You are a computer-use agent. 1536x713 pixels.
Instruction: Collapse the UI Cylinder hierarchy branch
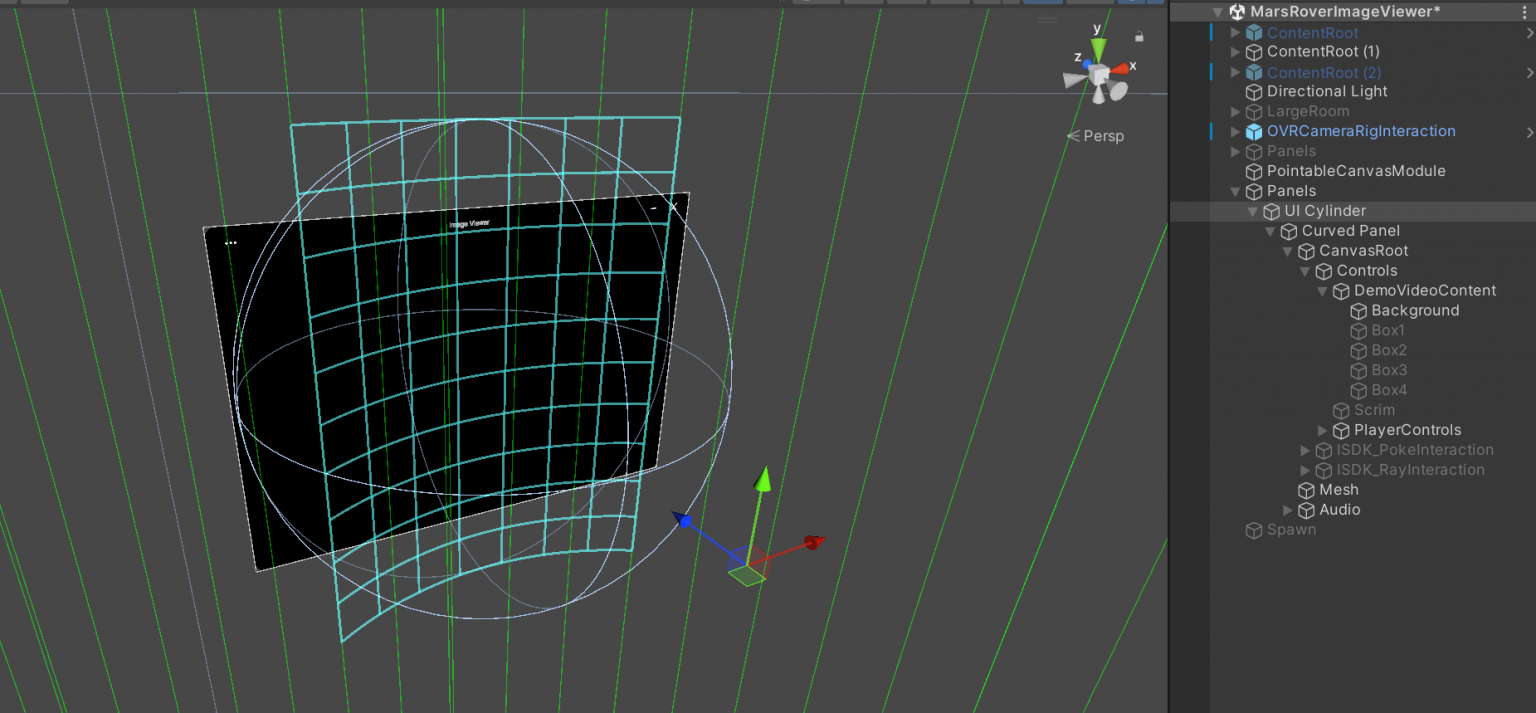tap(1252, 210)
